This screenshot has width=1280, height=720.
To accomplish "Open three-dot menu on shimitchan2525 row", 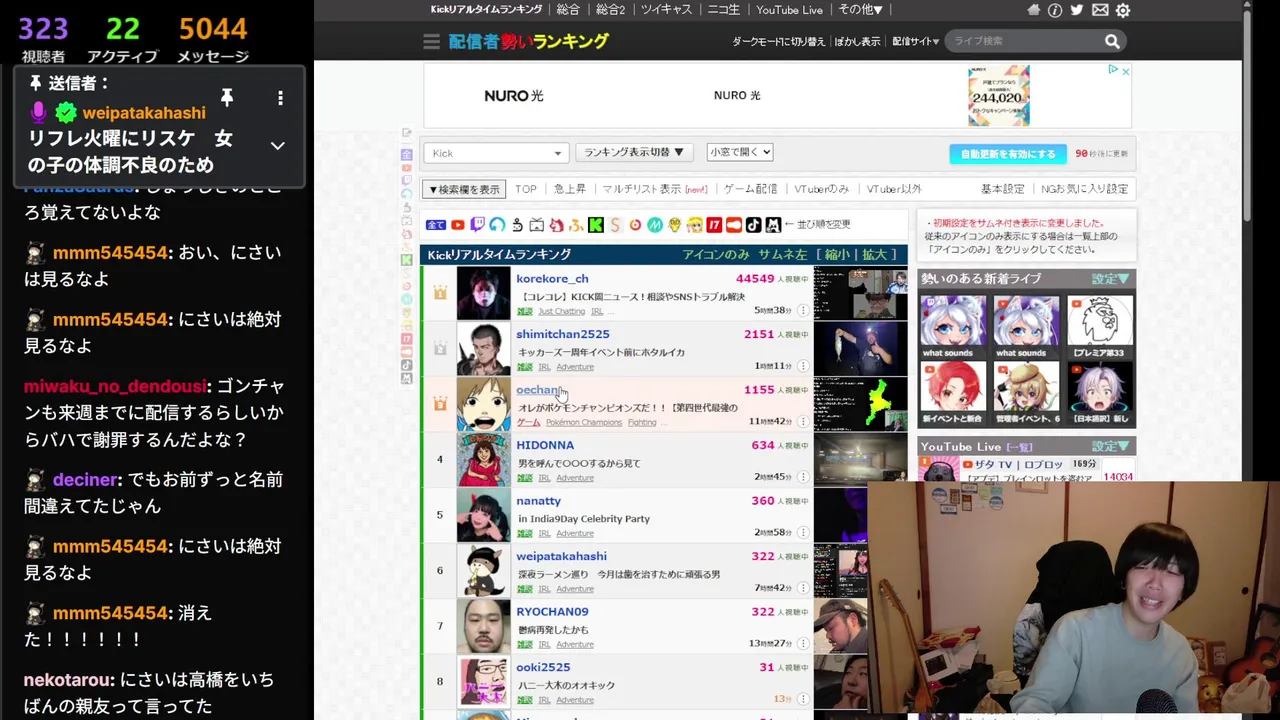I will [x=802, y=366].
